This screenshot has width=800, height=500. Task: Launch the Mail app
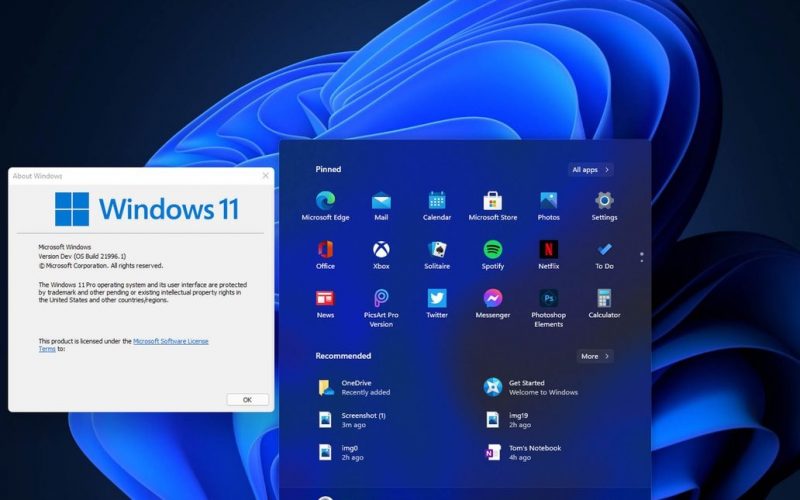point(381,206)
